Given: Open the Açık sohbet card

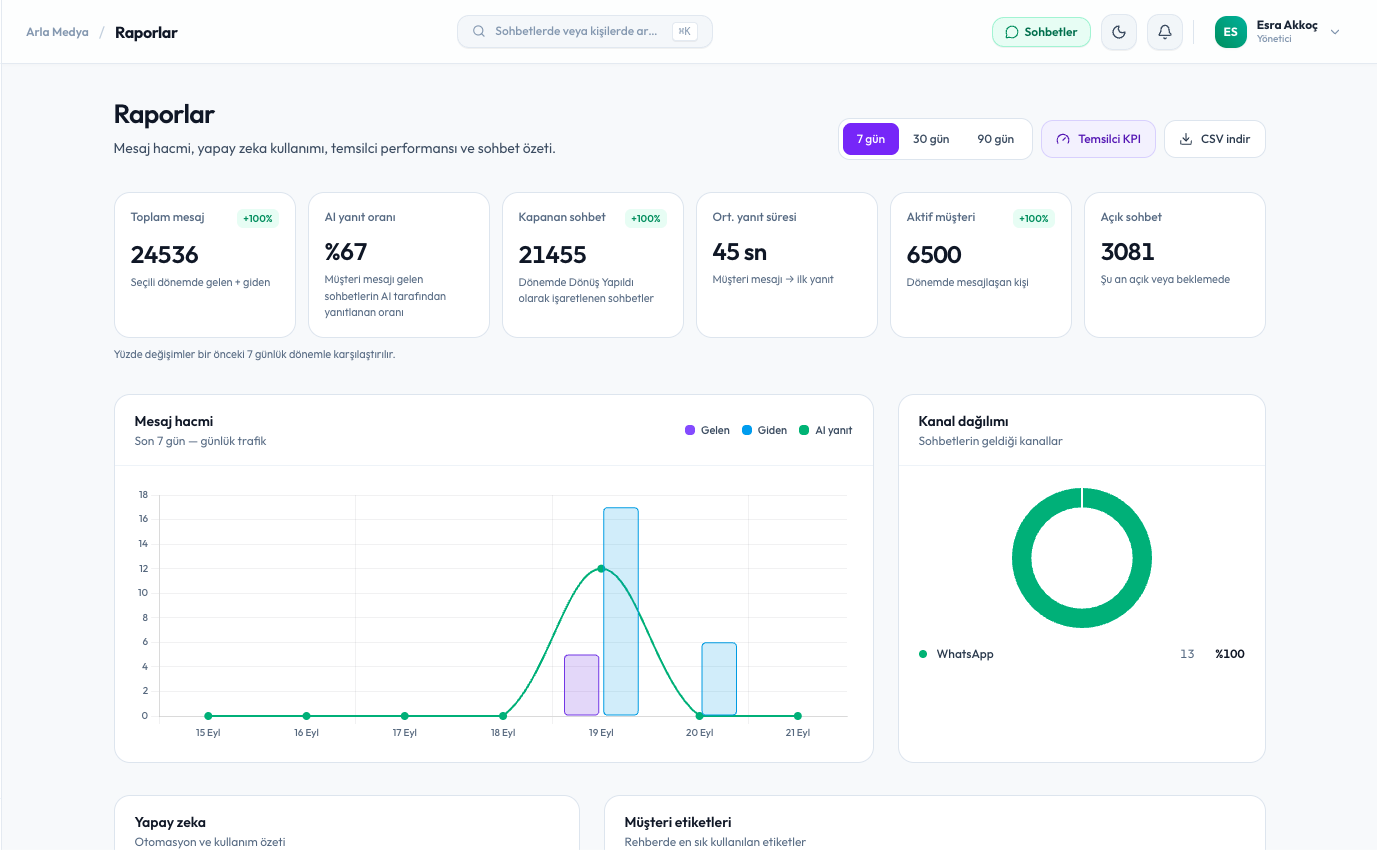Looking at the screenshot, I should (x=1175, y=265).
